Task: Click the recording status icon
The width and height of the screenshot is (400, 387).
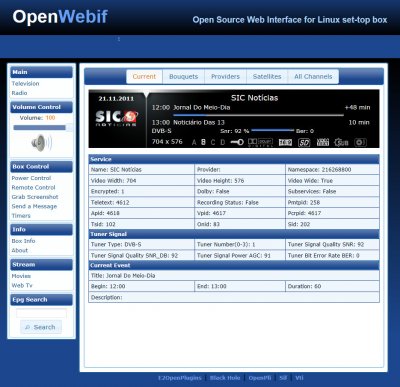Action: 360,142
